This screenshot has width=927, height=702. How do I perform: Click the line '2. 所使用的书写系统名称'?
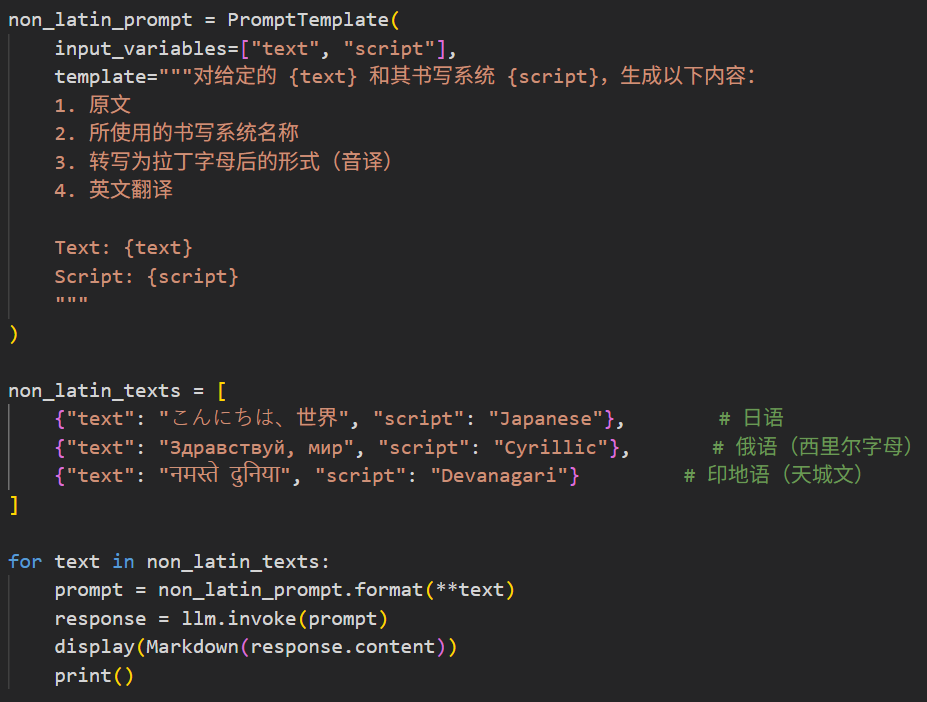(x=177, y=133)
